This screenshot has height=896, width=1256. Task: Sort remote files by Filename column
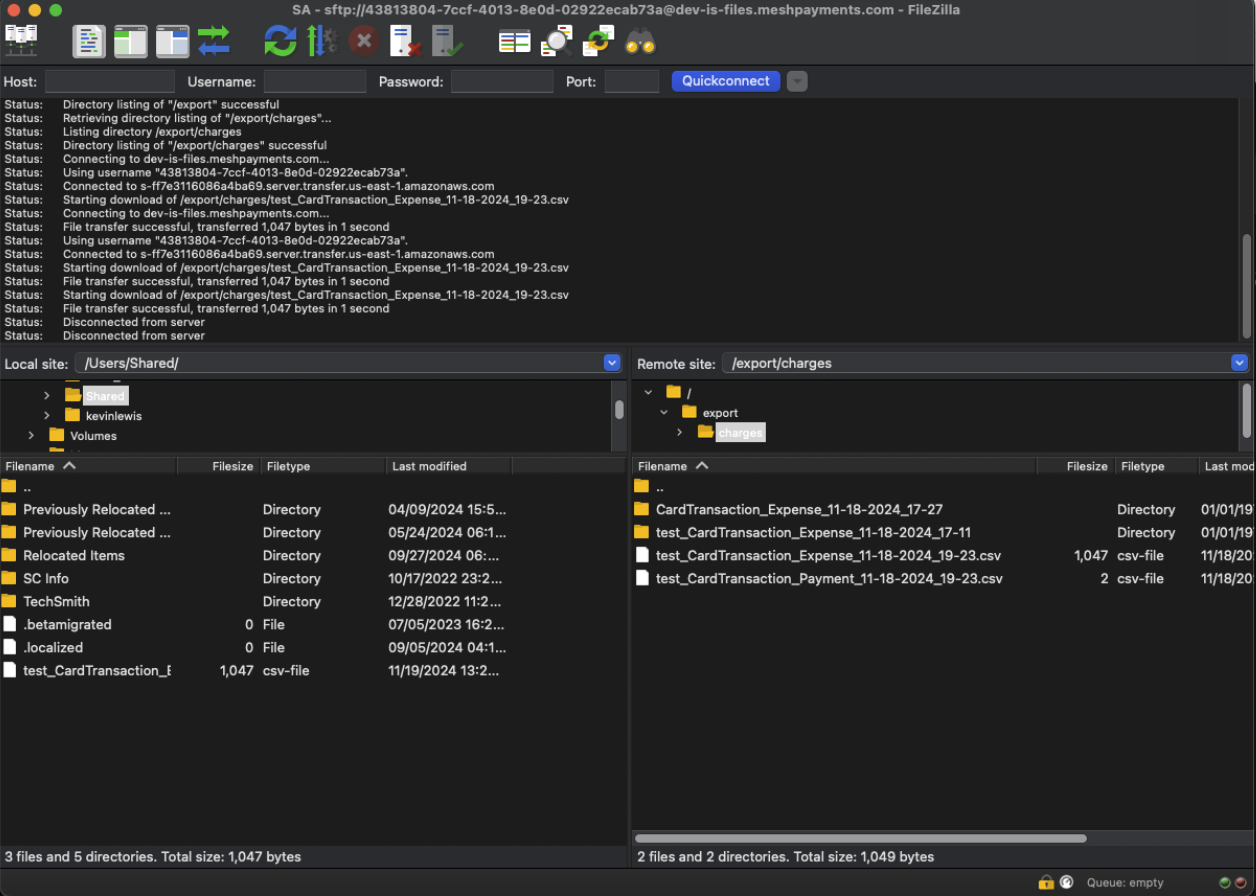[834, 466]
